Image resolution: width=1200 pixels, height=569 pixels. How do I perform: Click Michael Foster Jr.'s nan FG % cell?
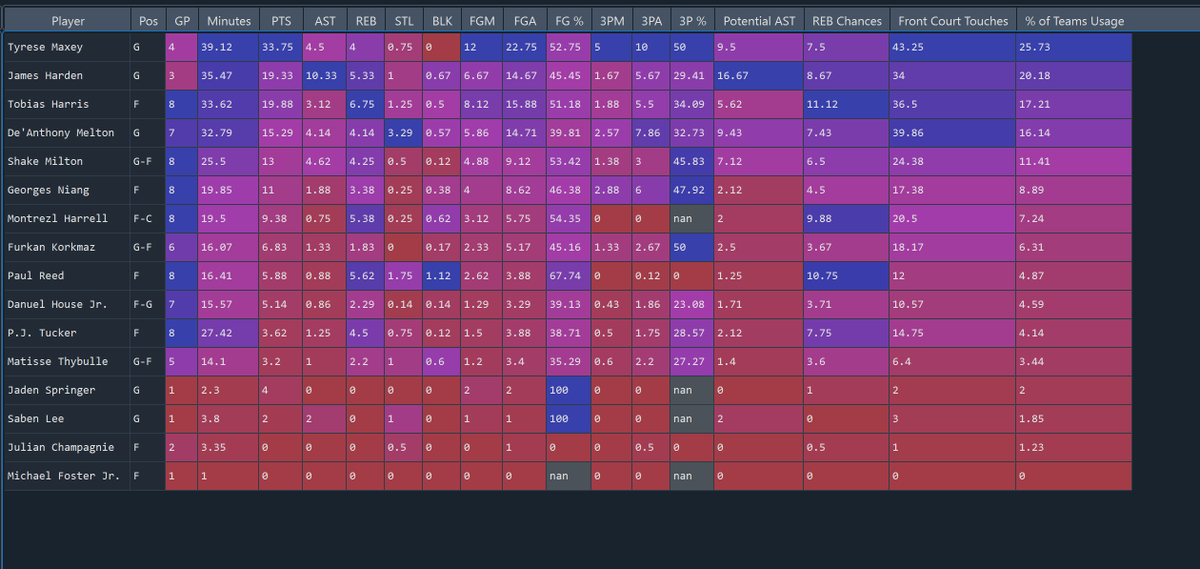coord(569,476)
